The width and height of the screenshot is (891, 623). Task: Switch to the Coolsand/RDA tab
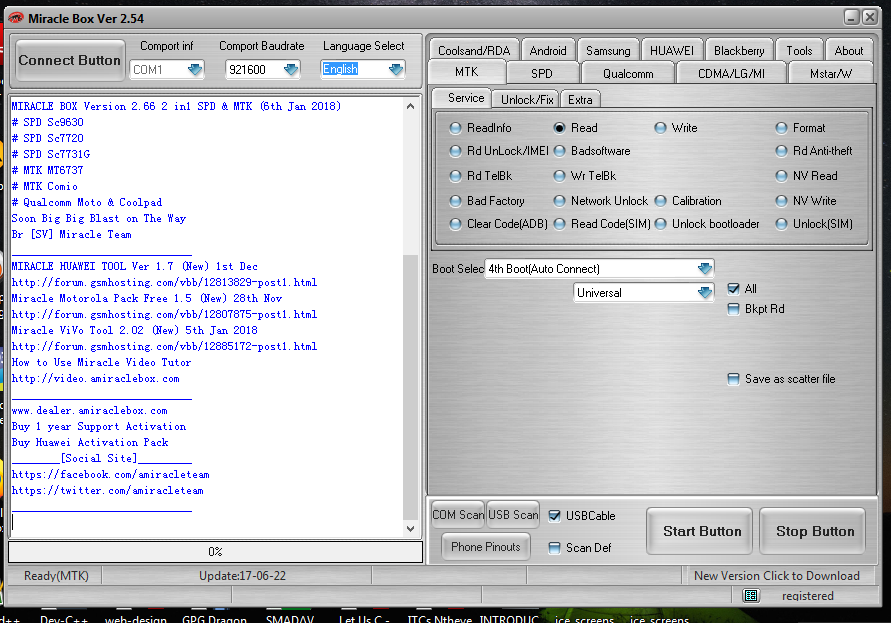point(474,50)
